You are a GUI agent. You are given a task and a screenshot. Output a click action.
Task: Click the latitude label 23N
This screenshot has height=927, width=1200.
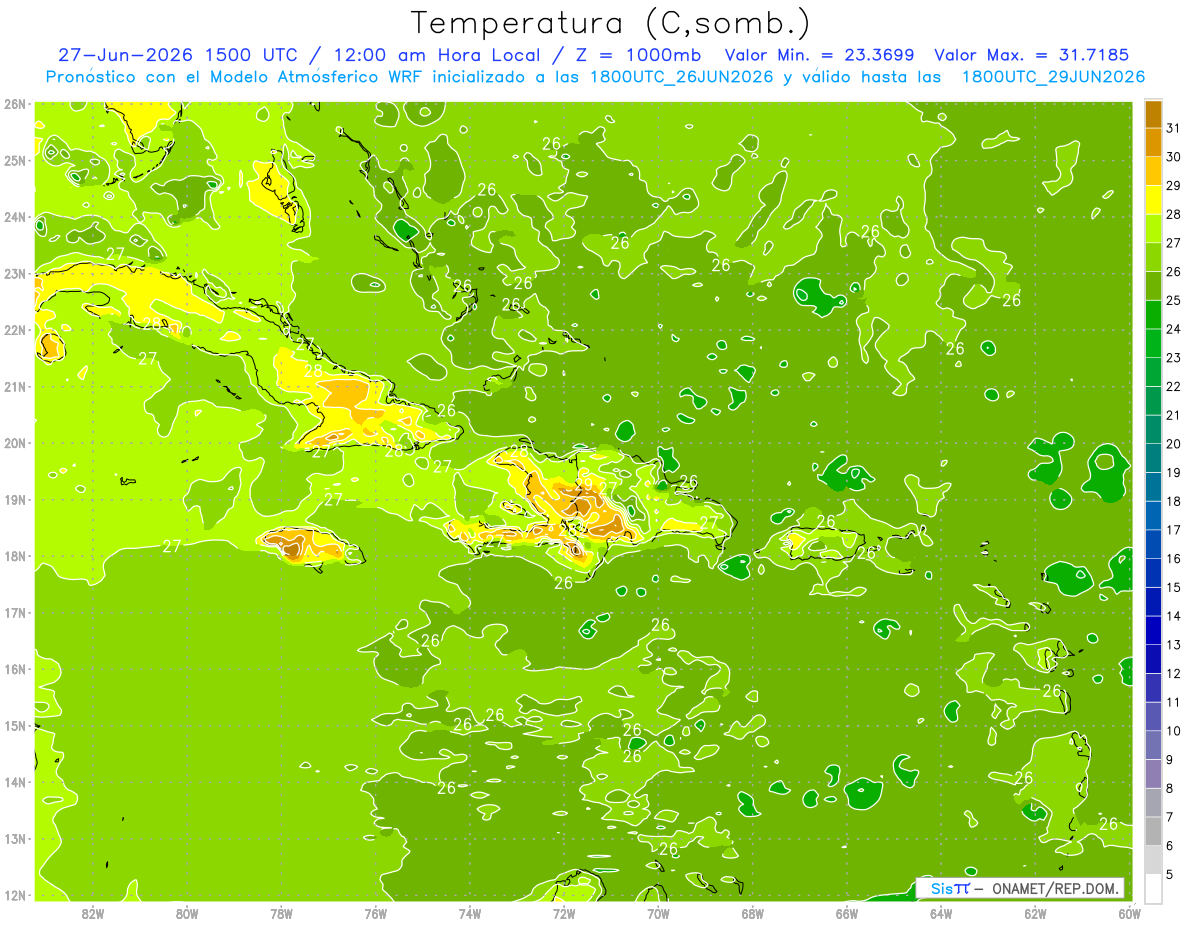pos(15,273)
